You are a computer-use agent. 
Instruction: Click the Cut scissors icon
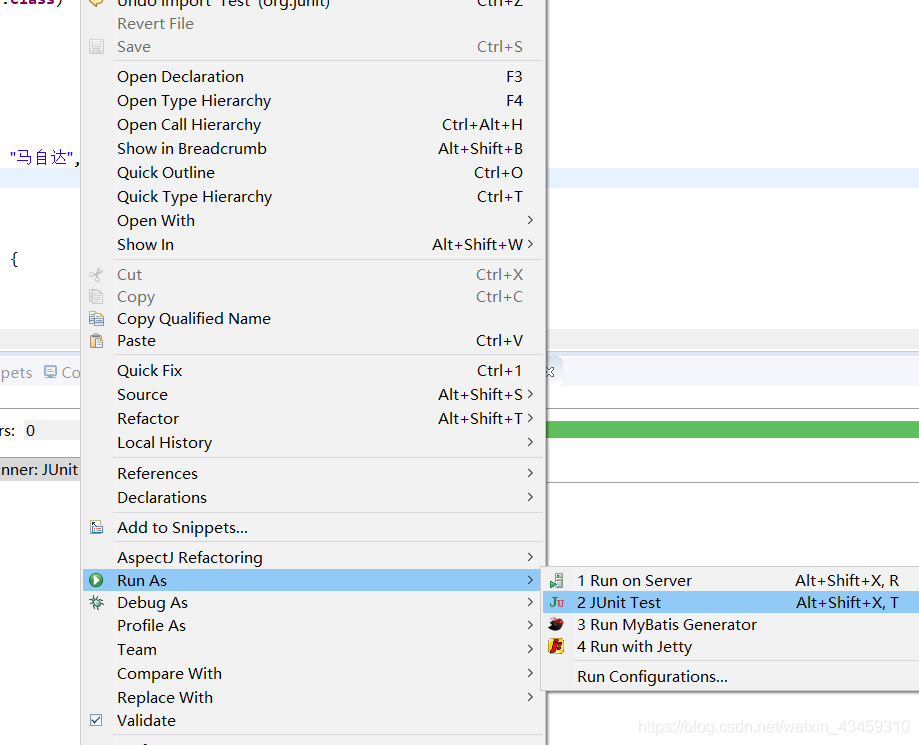point(96,274)
